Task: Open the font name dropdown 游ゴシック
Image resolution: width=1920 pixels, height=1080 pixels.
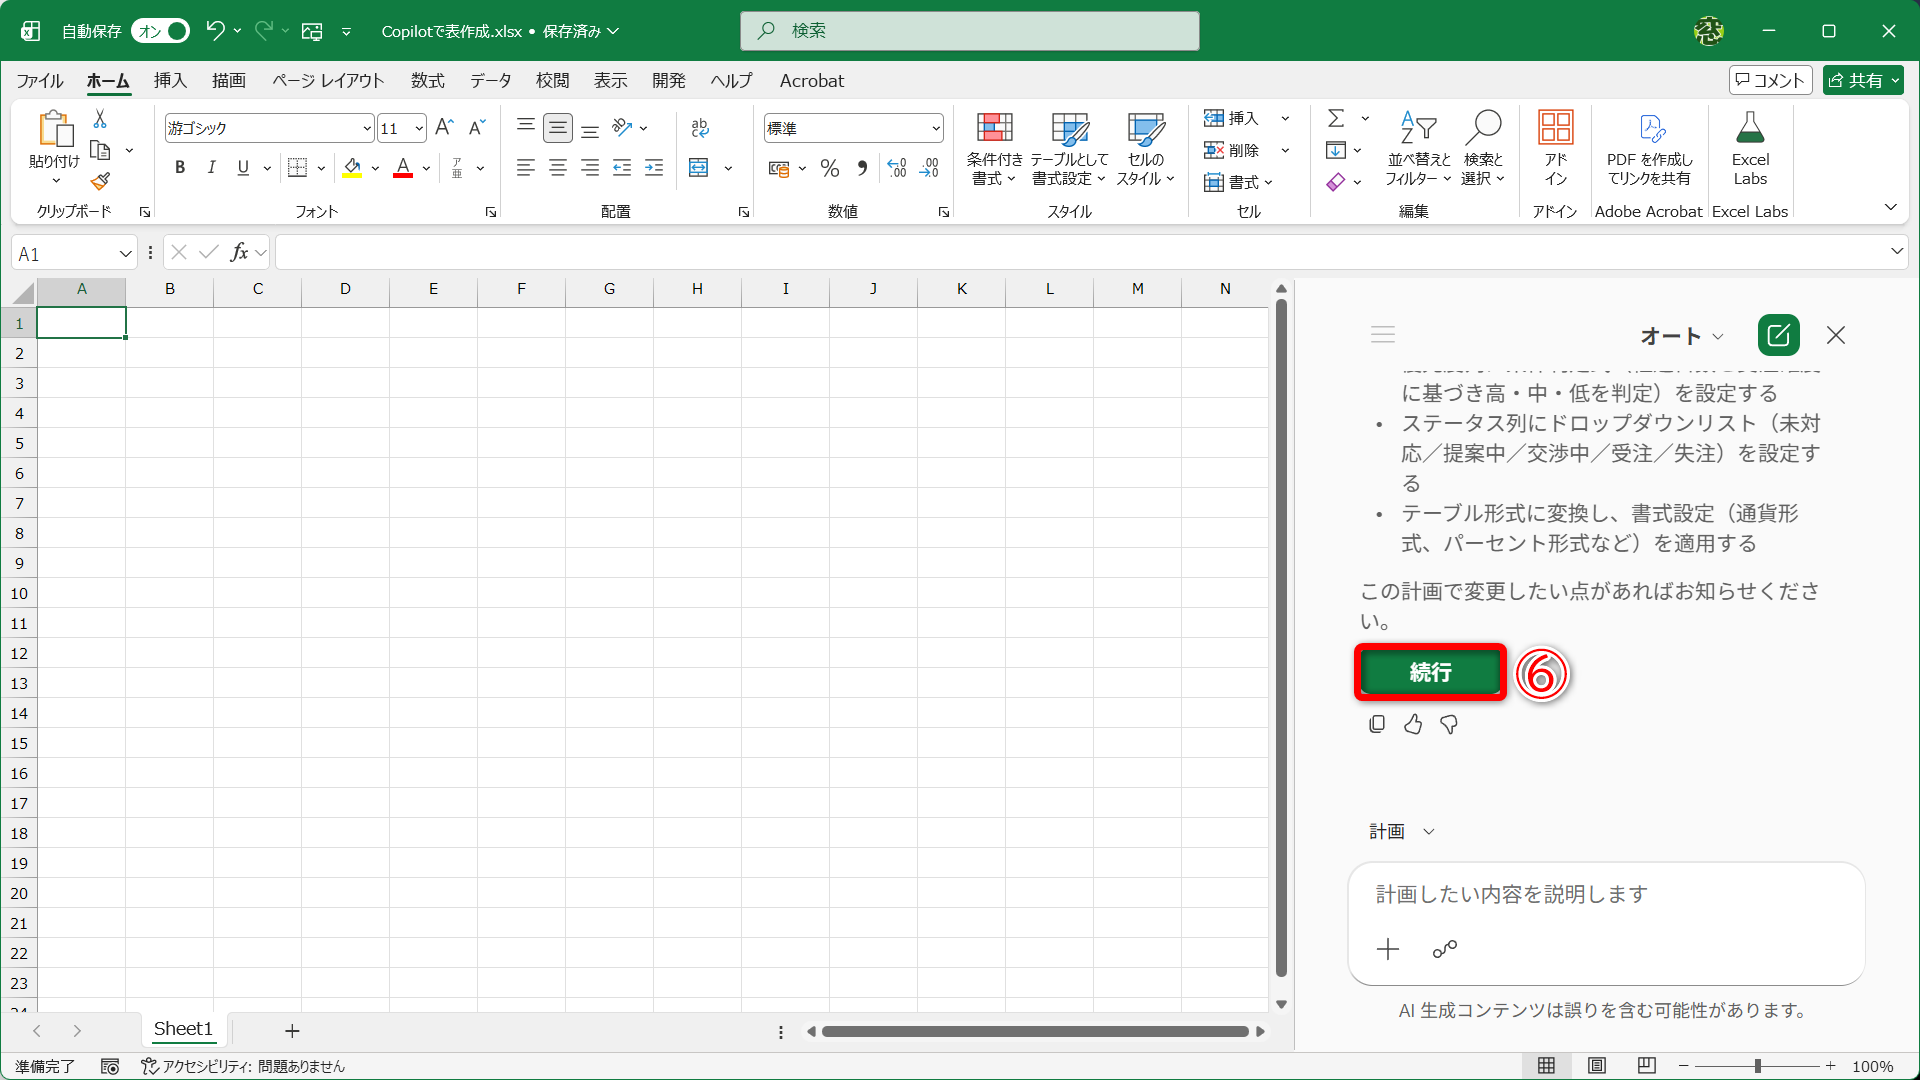Action: 367,128
